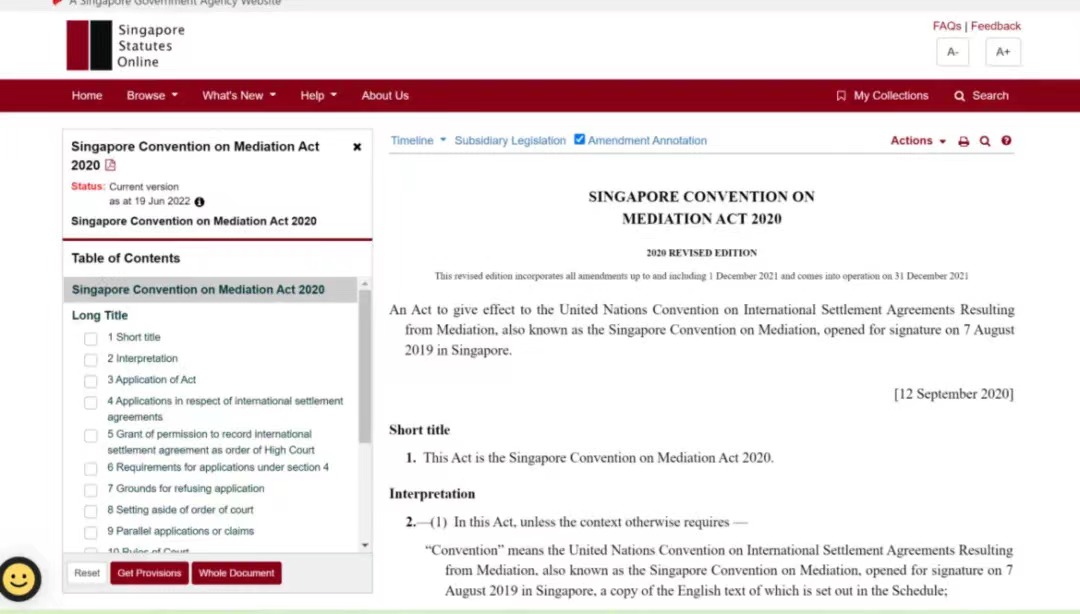
Task: Expand the What's New dropdown menu
Action: coord(238,96)
